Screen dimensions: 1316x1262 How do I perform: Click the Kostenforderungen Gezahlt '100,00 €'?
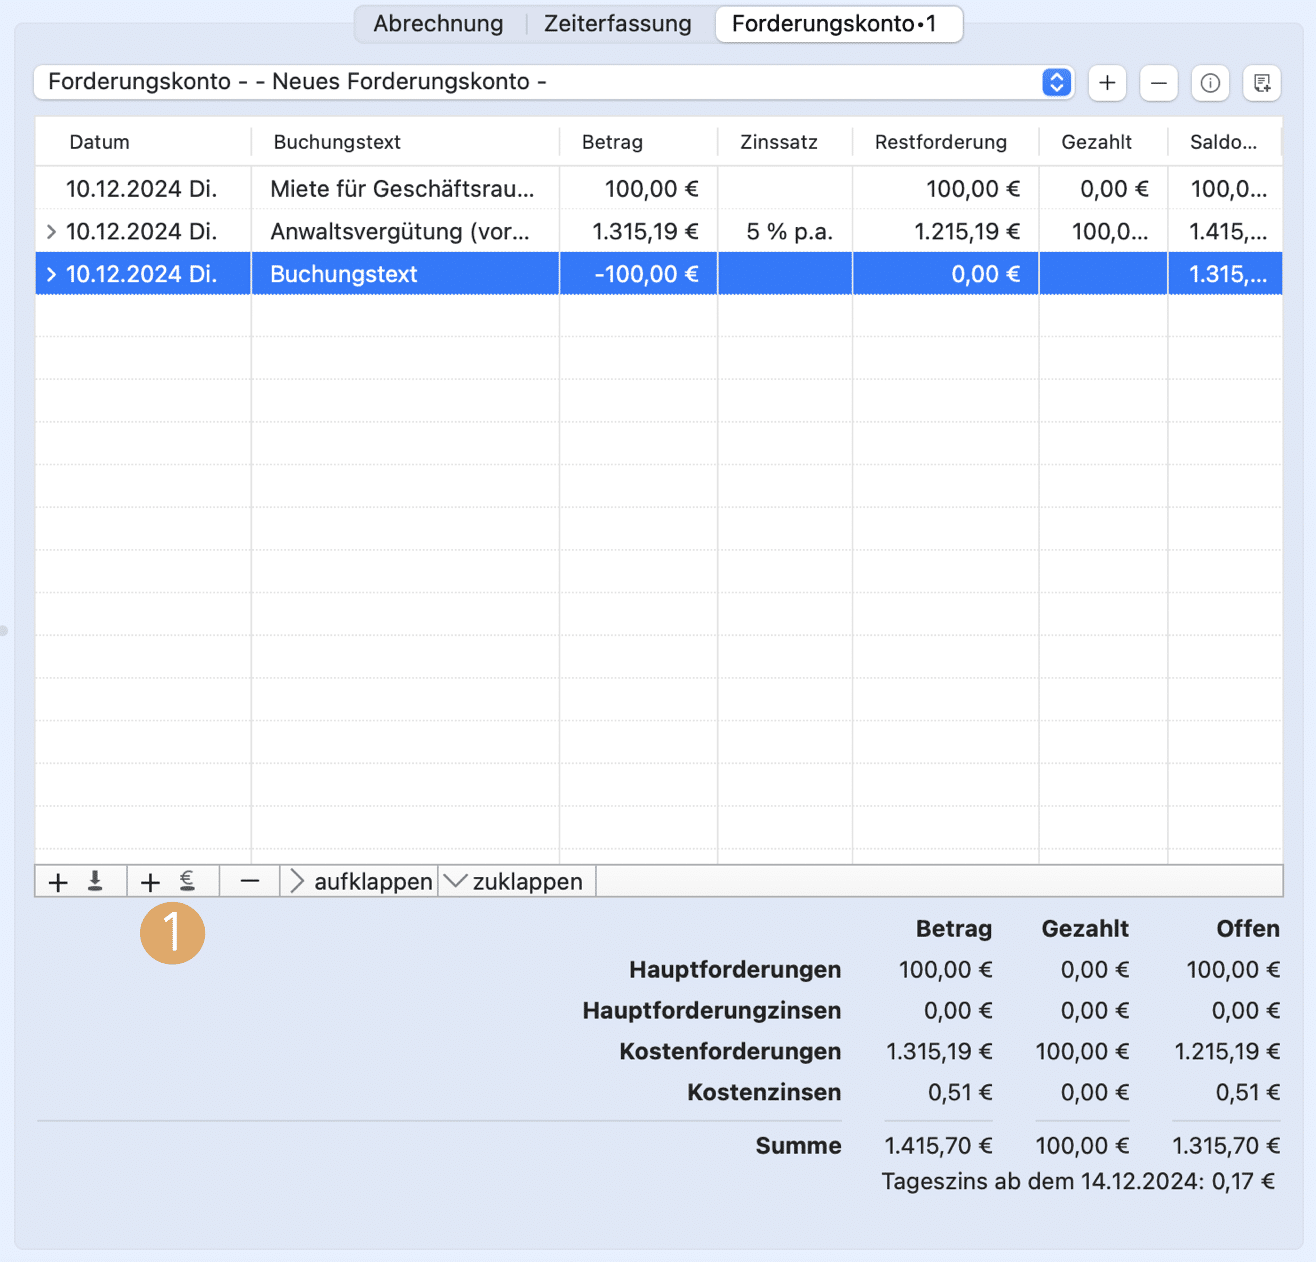[1082, 1052]
